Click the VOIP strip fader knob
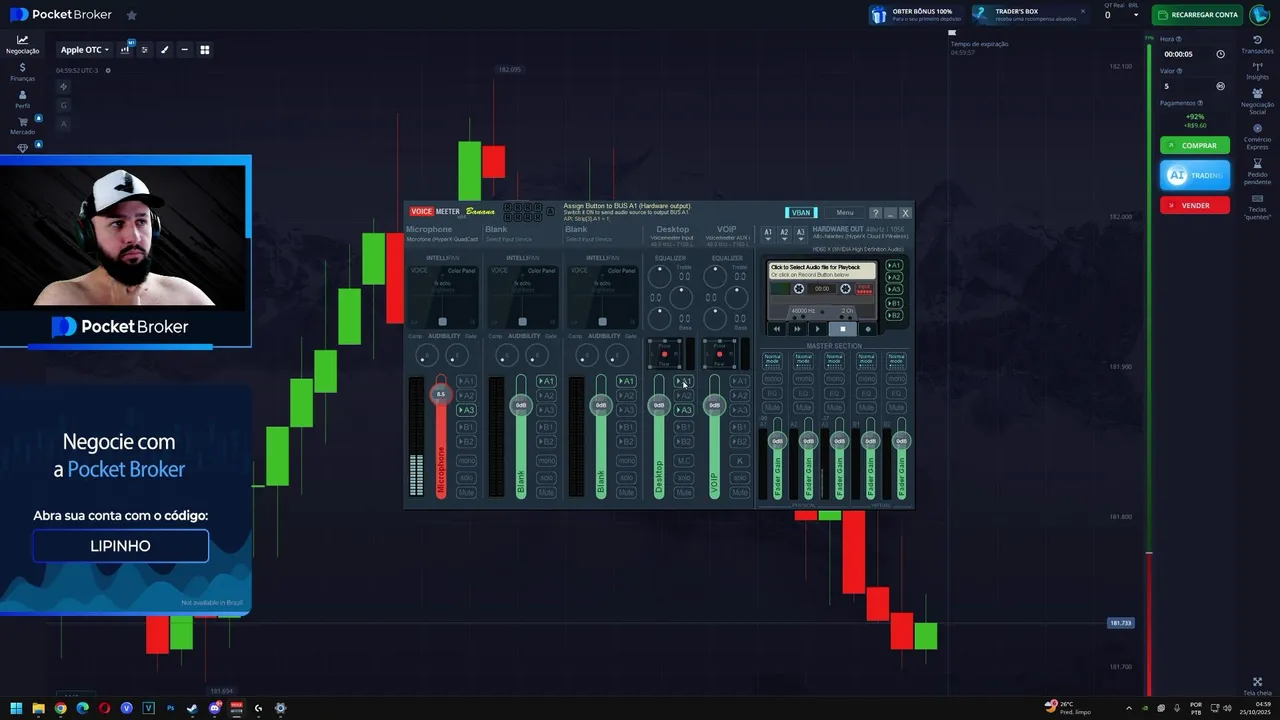The image size is (1280, 720). [x=714, y=405]
